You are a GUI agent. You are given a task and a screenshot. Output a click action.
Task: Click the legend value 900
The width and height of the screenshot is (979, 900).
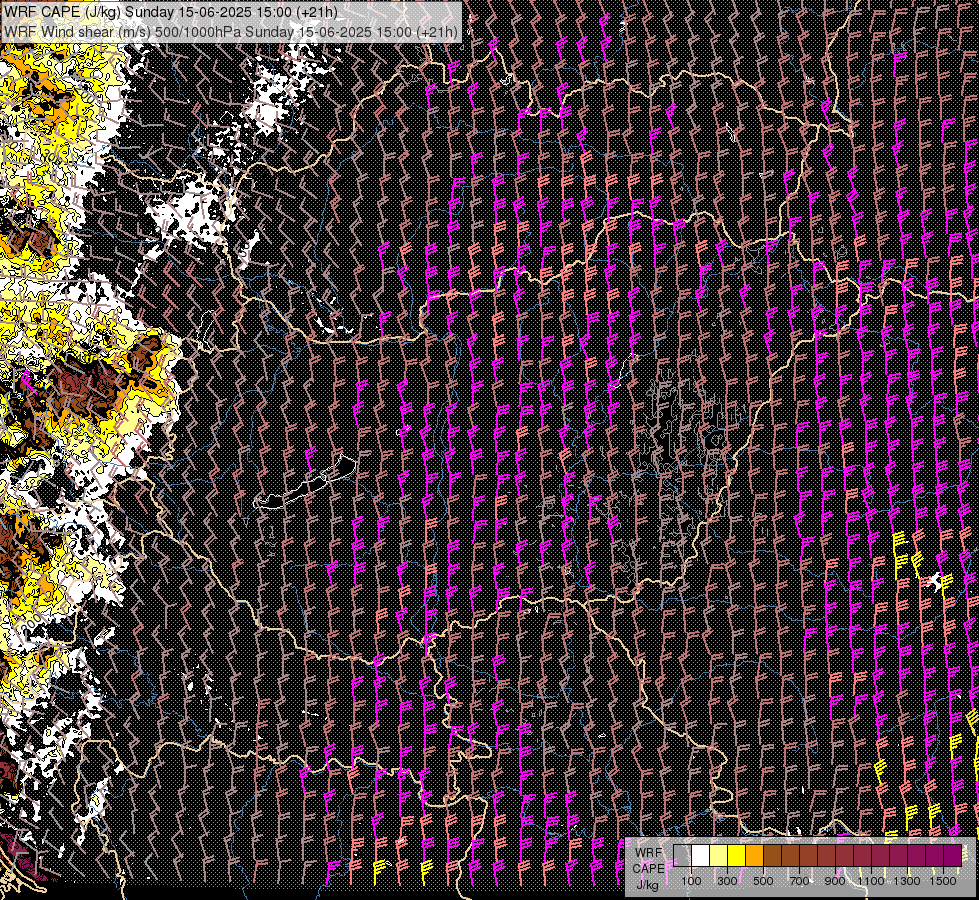point(835,881)
